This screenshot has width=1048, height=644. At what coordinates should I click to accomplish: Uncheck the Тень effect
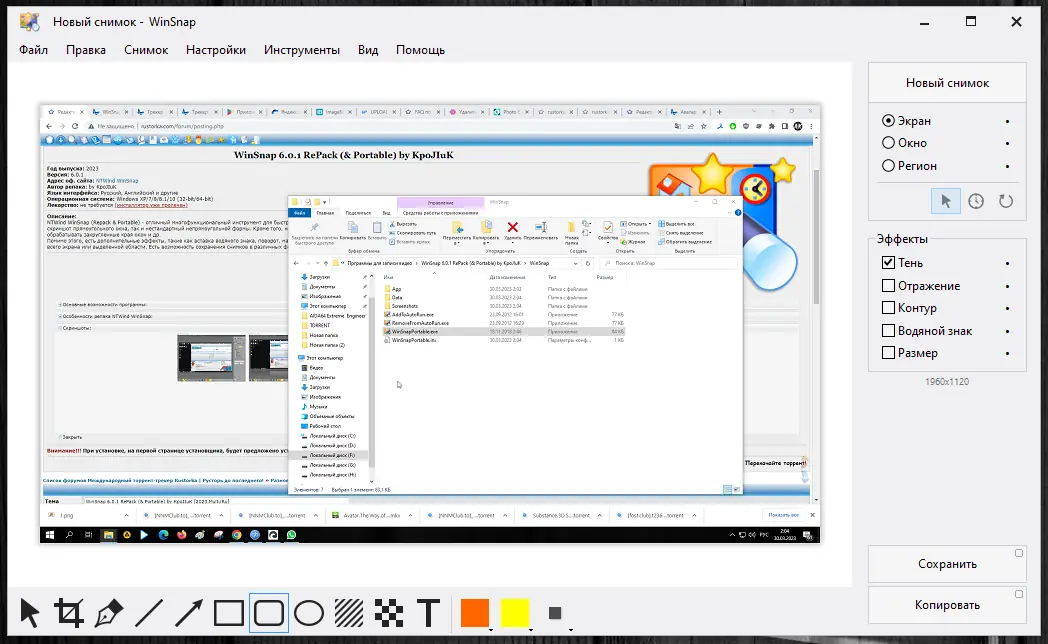888,262
